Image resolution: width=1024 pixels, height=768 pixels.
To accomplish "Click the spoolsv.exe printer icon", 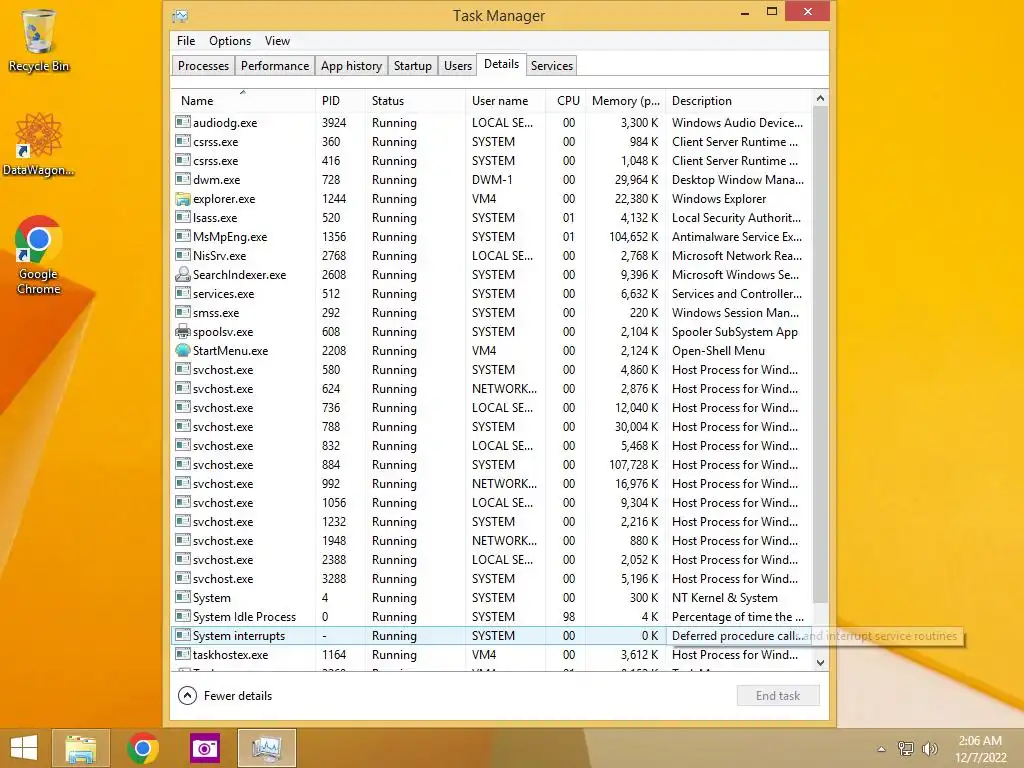I will [183, 331].
